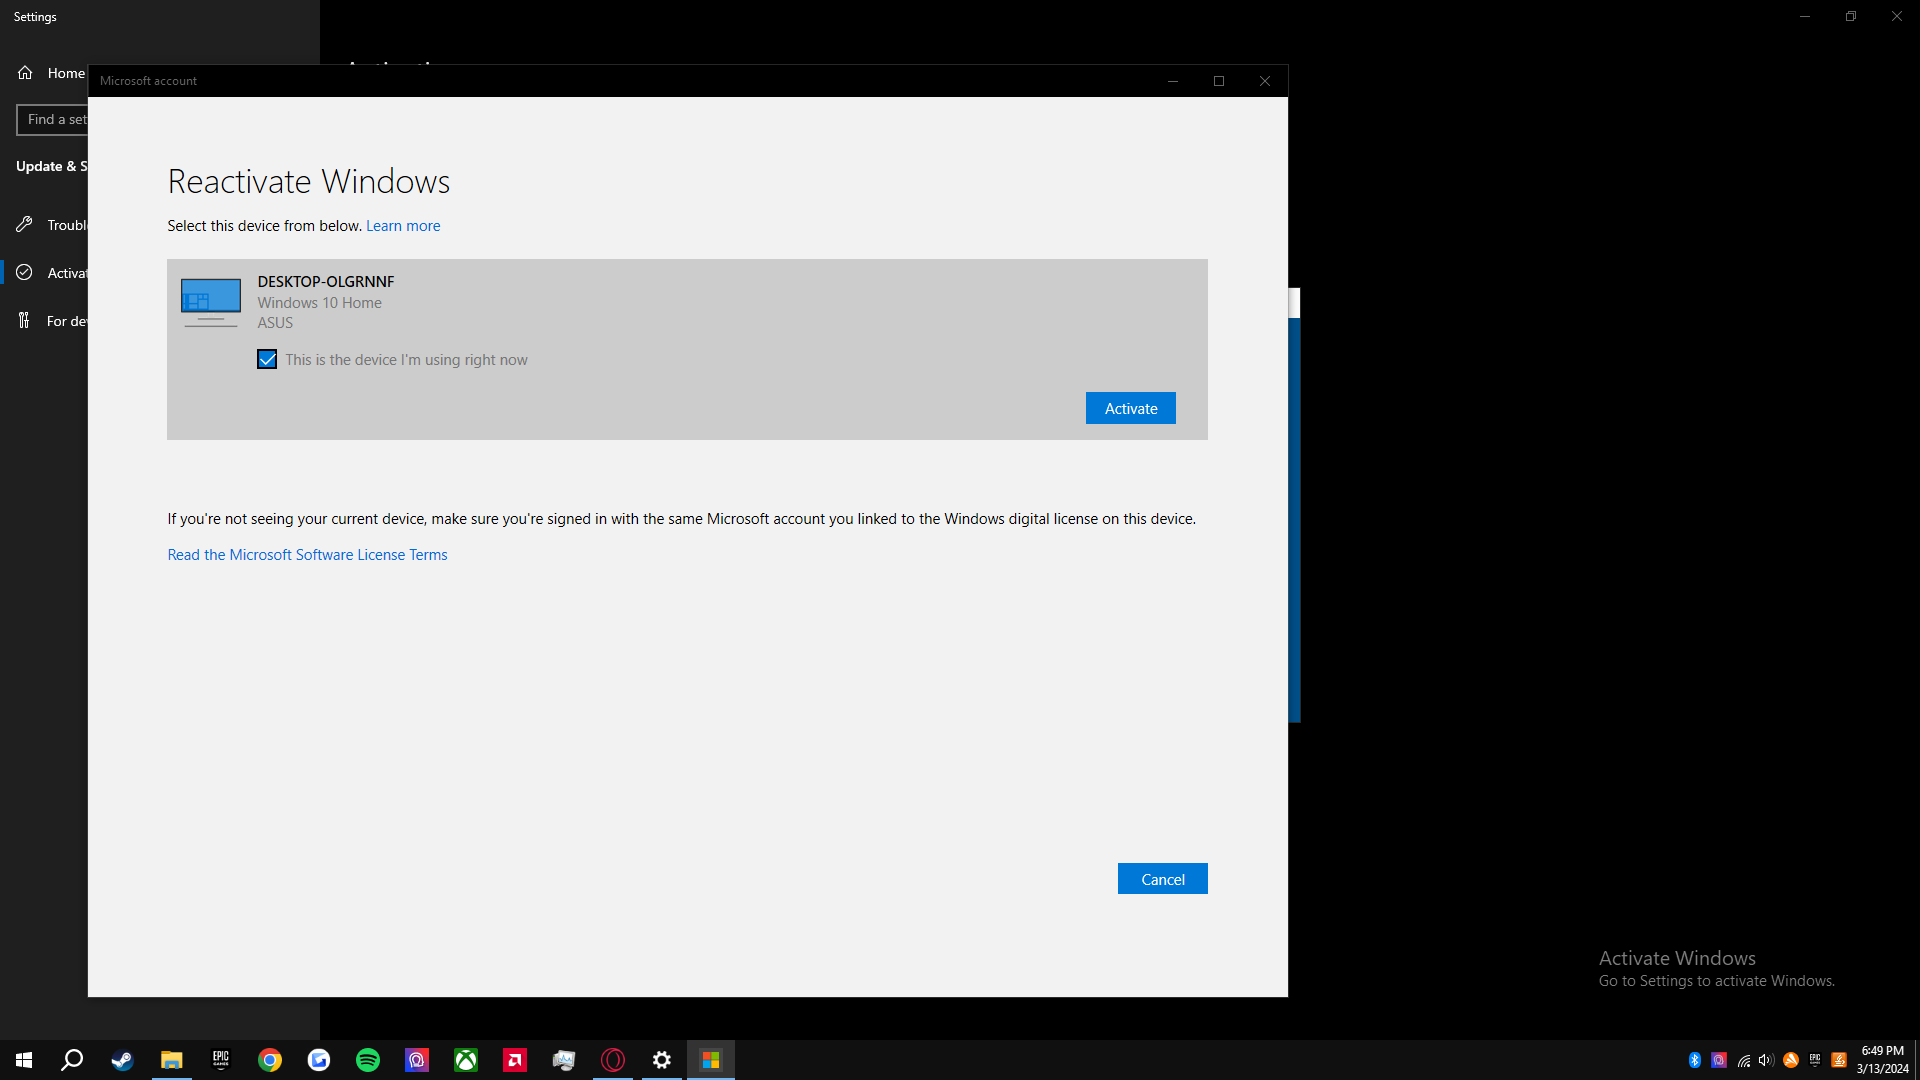Read the Microsoft Software License Terms
This screenshot has width=1920, height=1080.
point(307,554)
